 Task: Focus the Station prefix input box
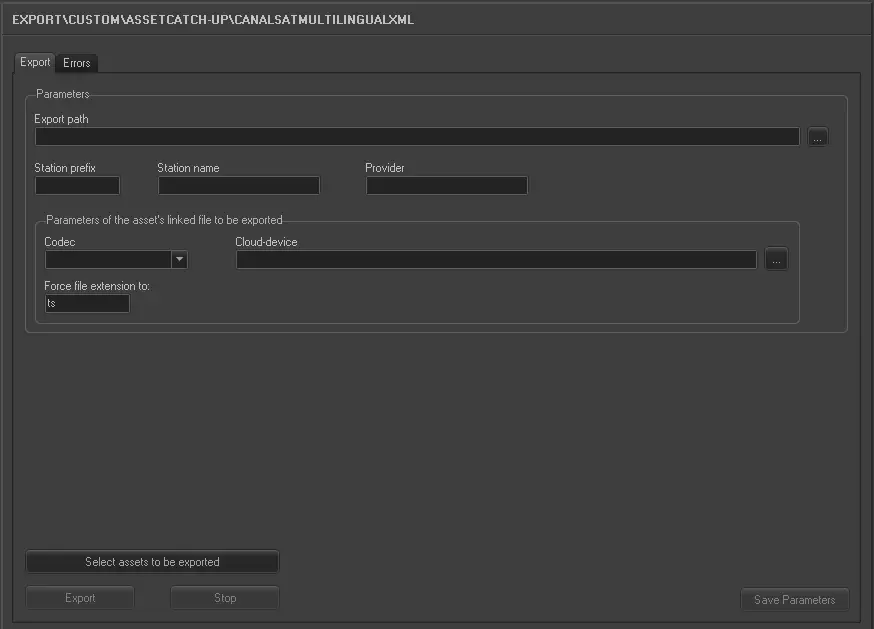click(77, 185)
